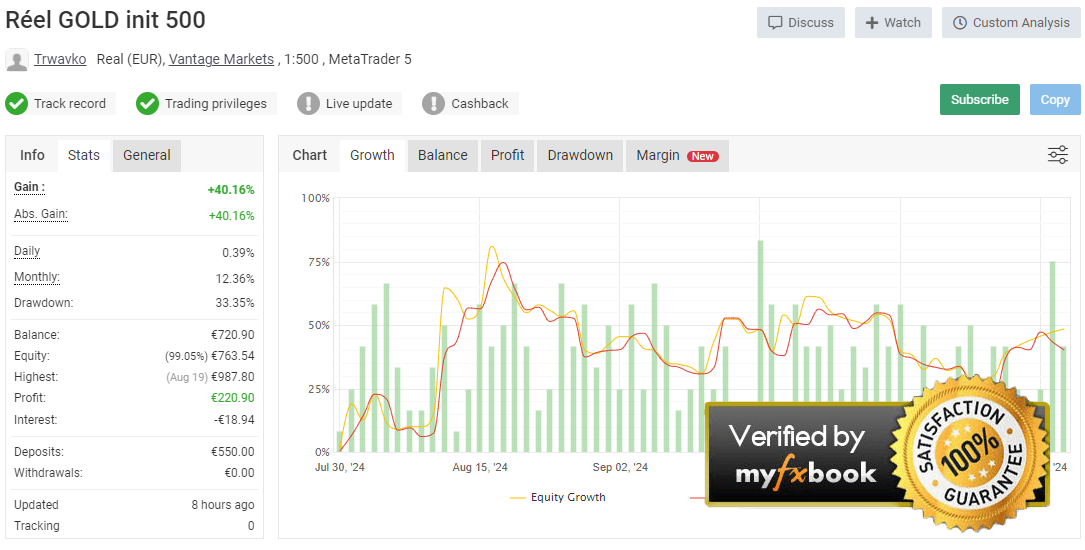This screenshot has height=550, width=1085.
Task: Click the Track record badge label
Action: point(70,104)
